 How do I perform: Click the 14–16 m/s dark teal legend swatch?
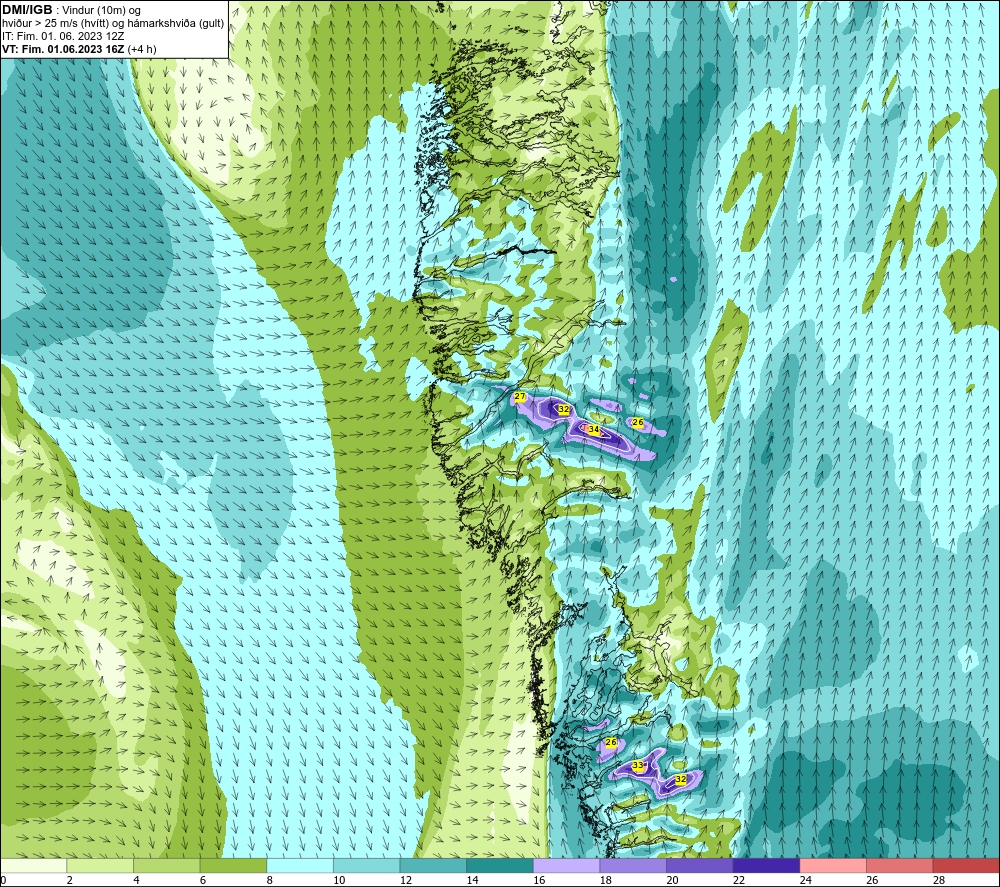click(x=500, y=865)
